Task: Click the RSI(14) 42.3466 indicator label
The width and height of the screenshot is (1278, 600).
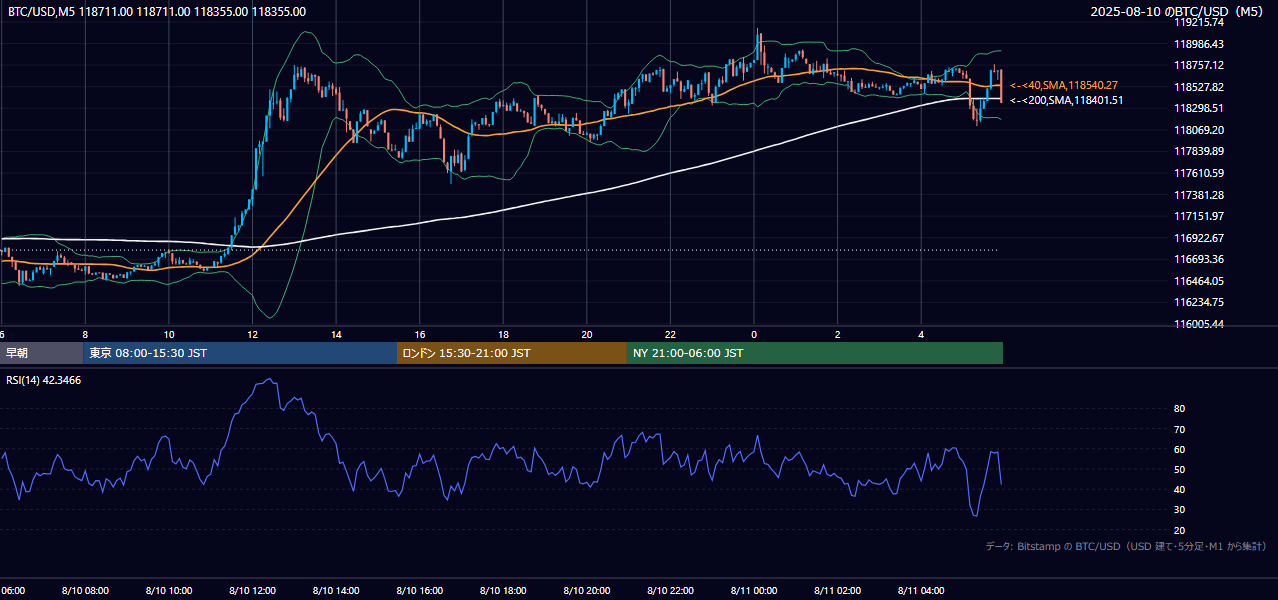Action: 44,380
